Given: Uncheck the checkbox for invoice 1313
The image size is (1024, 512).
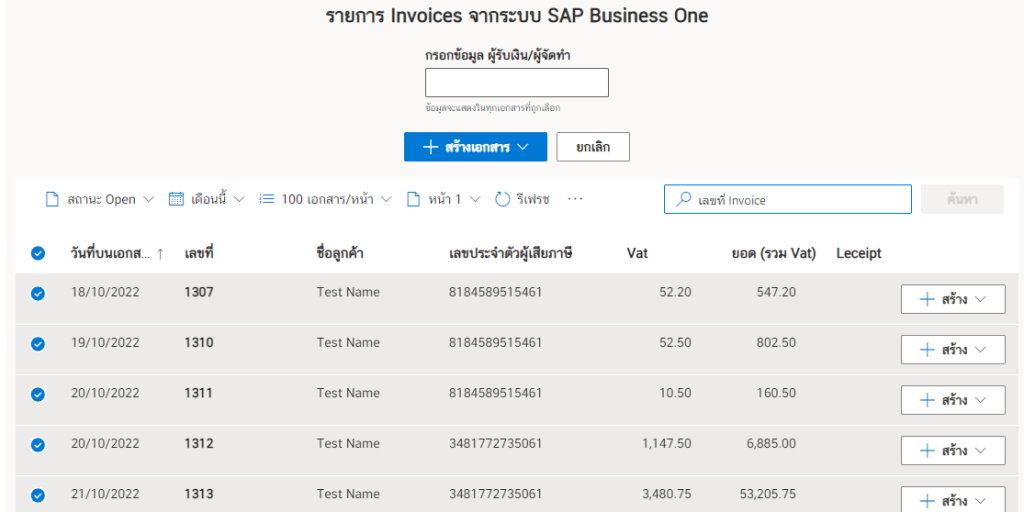Looking at the screenshot, I should click(x=38, y=495).
